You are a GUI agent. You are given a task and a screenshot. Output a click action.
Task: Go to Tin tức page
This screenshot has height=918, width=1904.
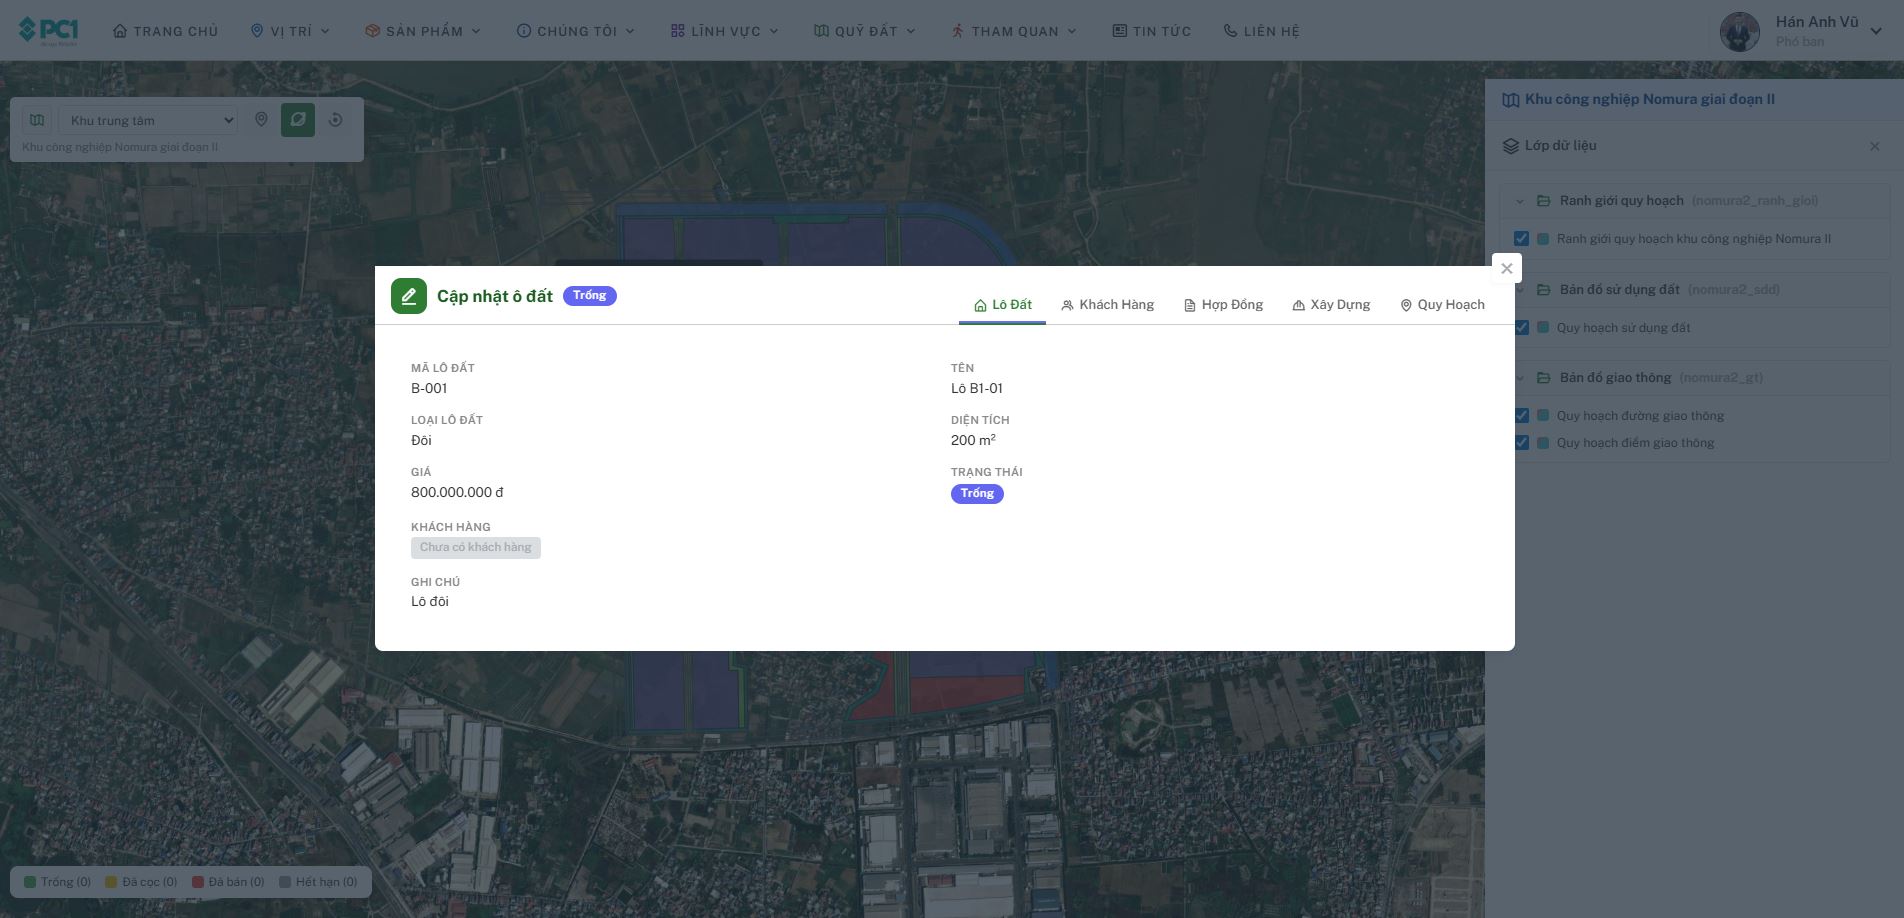click(x=1151, y=31)
